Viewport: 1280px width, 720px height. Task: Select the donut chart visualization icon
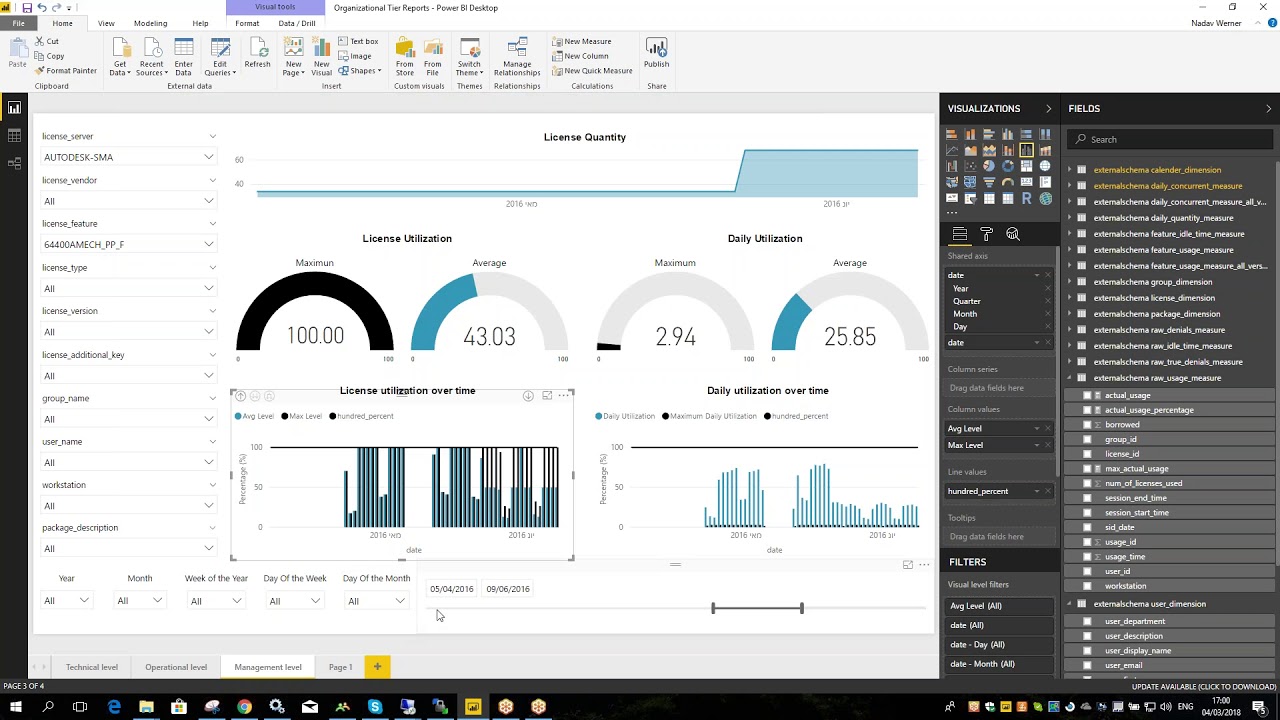coord(1008,166)
